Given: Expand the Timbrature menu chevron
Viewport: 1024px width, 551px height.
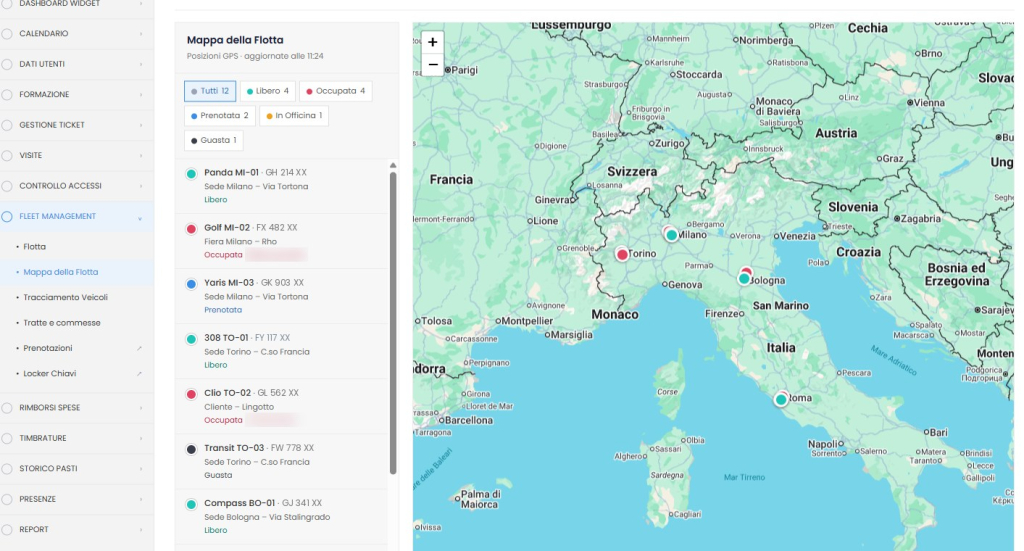Looking at the screenshot, I should 140,438.
